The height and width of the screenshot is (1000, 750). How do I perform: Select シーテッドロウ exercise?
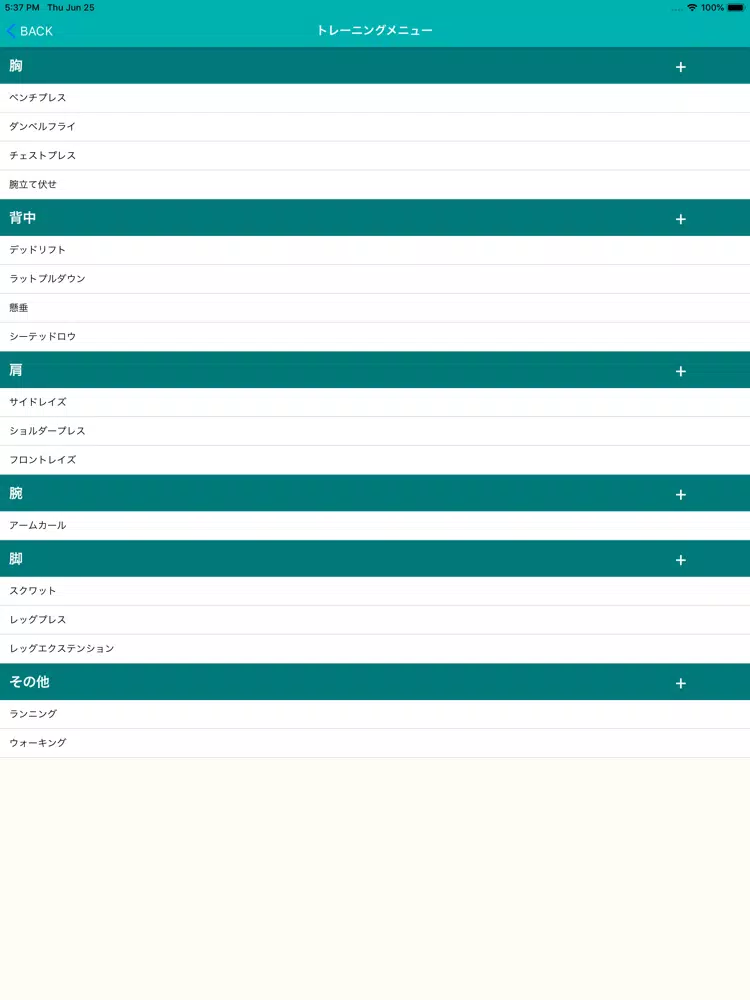coord(375,337)
